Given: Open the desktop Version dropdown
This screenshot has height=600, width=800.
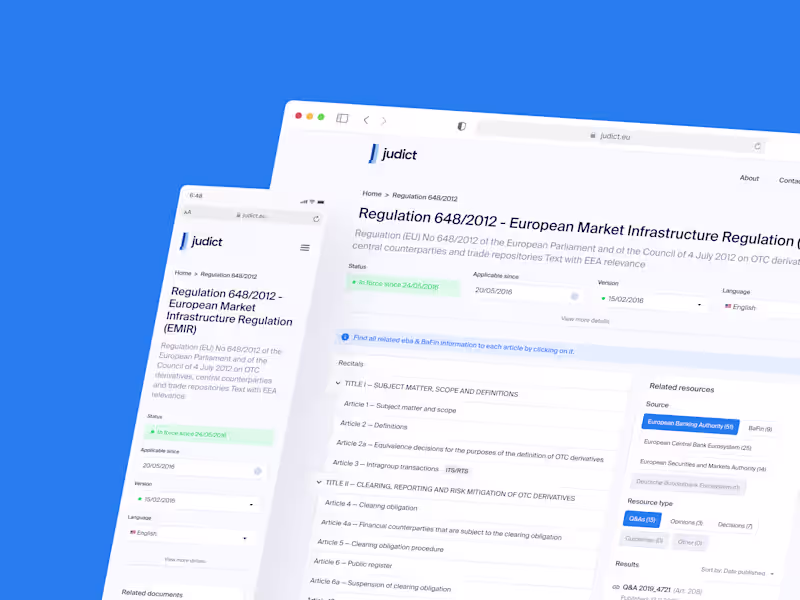Looking at the screenshot, I should point(653,302).
